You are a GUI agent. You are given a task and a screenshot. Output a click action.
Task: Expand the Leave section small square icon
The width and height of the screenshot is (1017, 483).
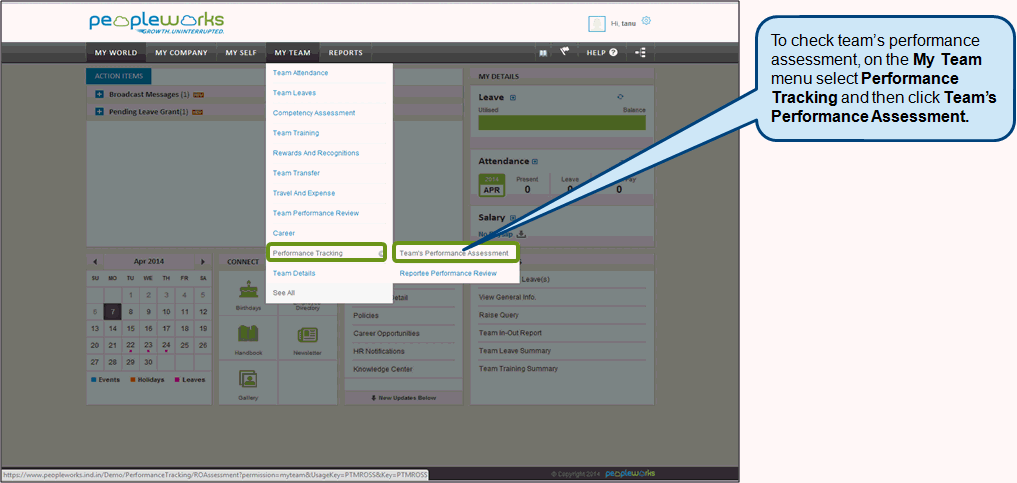tap(512, 98)
